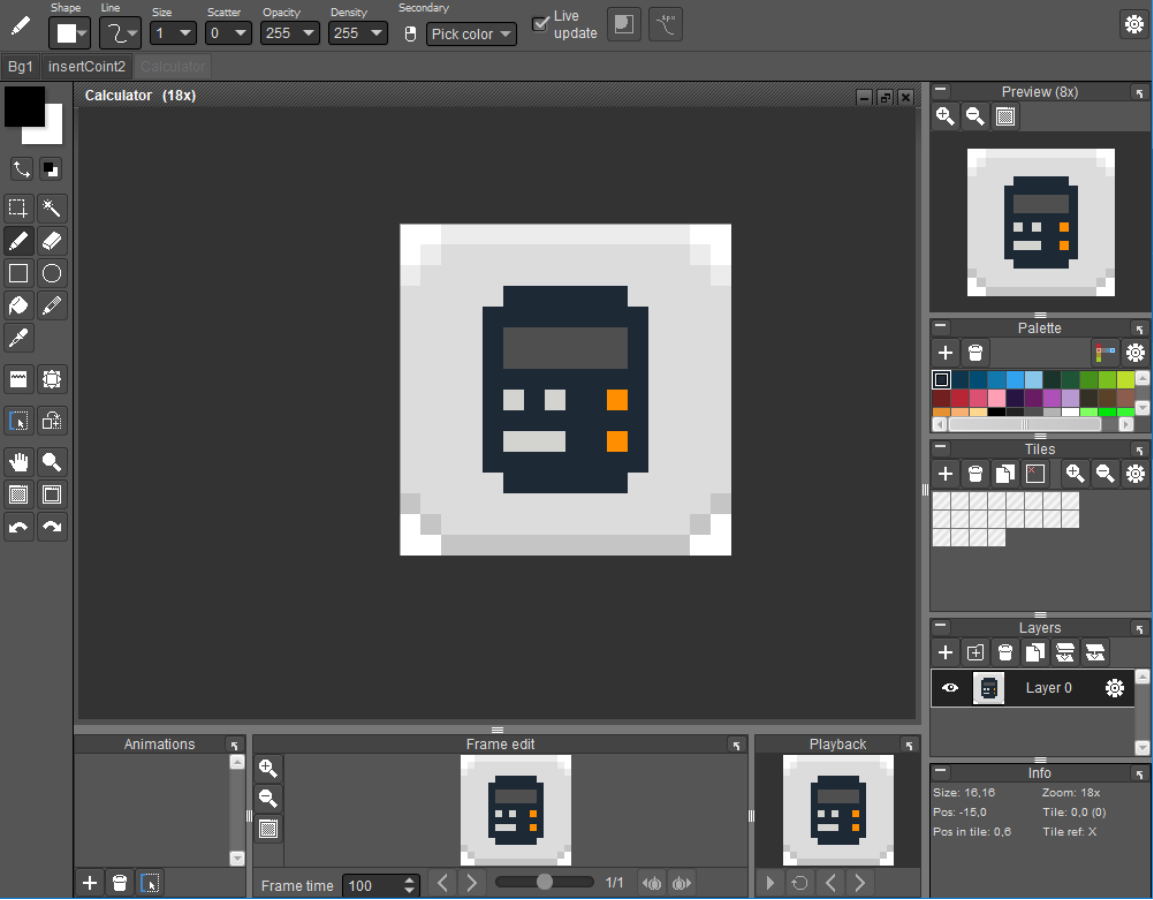Select the Color Picker tool

[19, 338]
